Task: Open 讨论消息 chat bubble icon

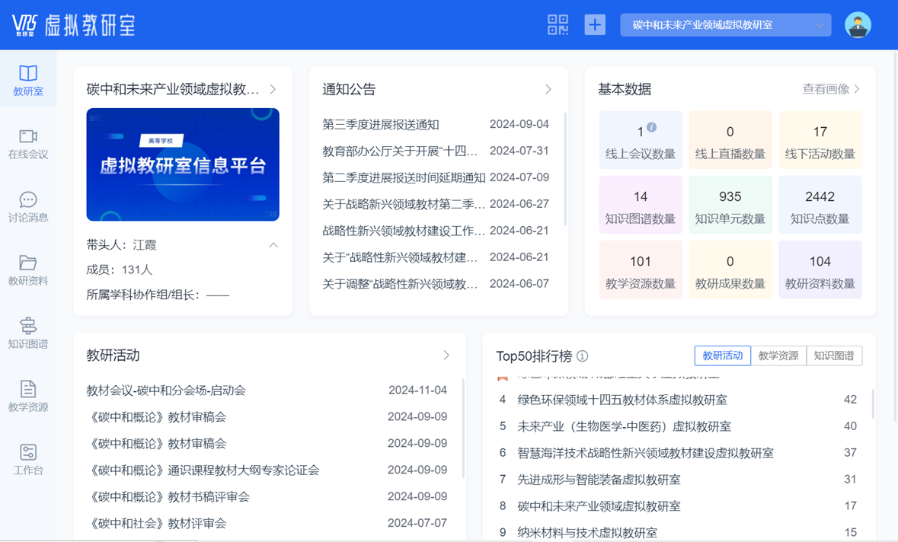Action: 28,200
